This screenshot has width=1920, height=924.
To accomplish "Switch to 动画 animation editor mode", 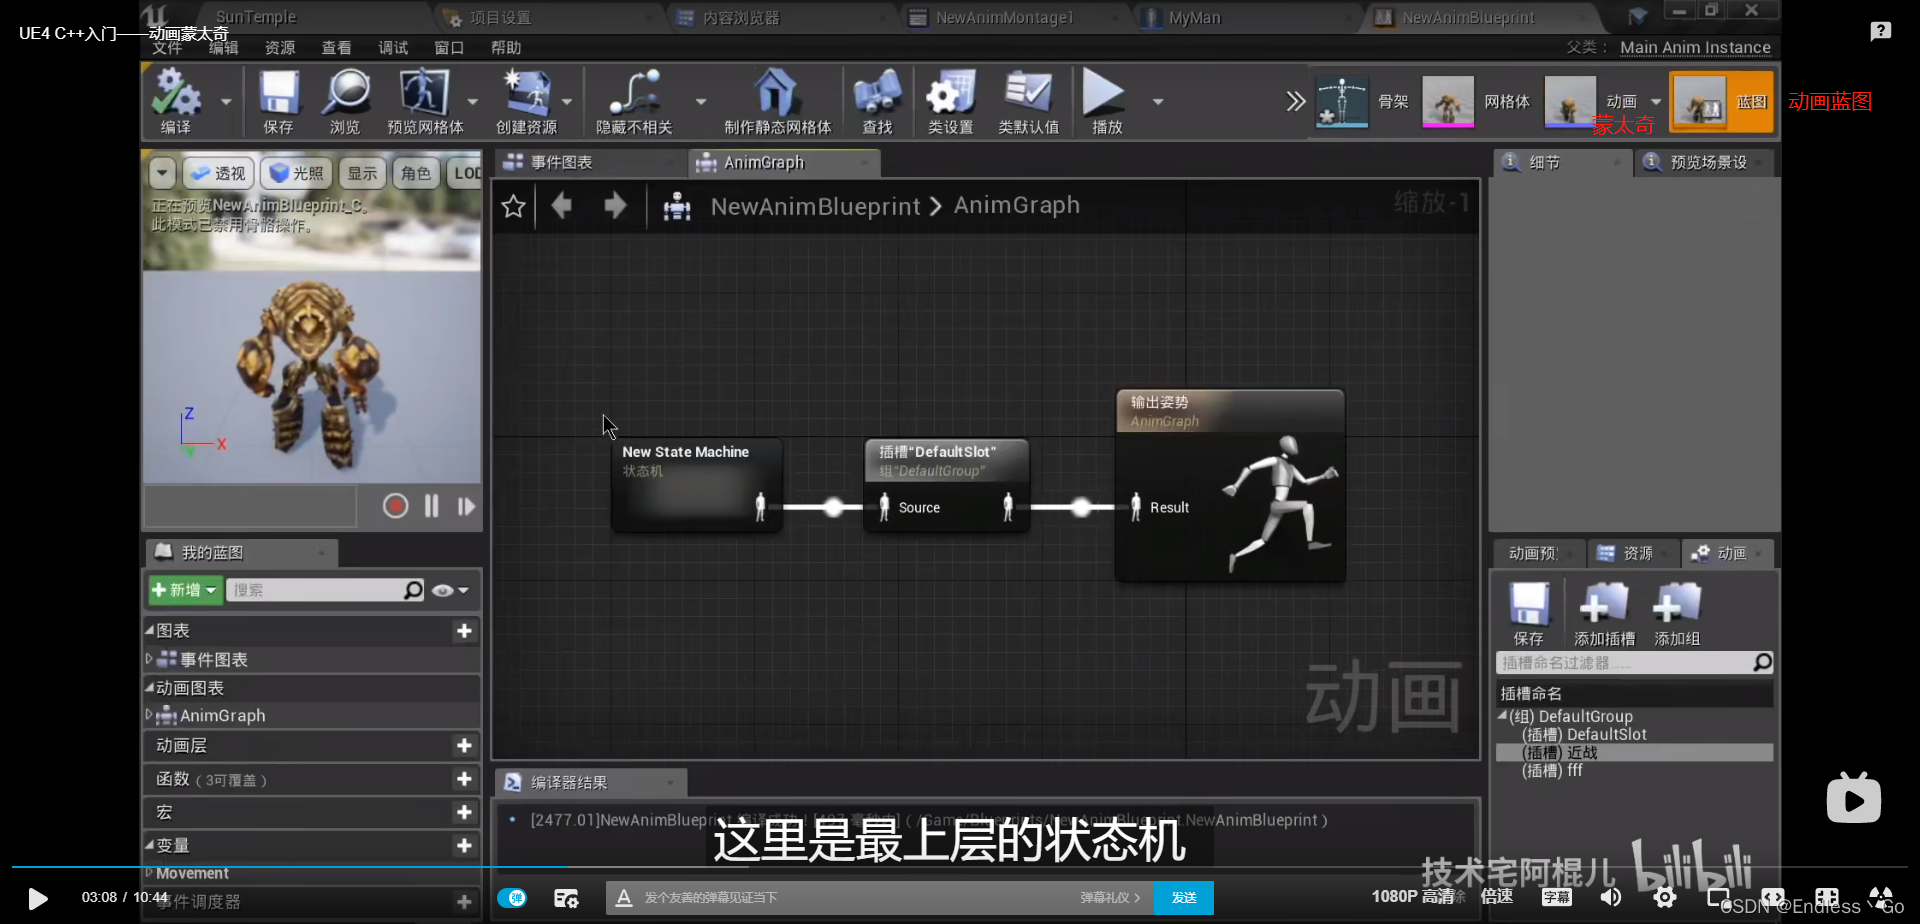I will point(1592,101).
